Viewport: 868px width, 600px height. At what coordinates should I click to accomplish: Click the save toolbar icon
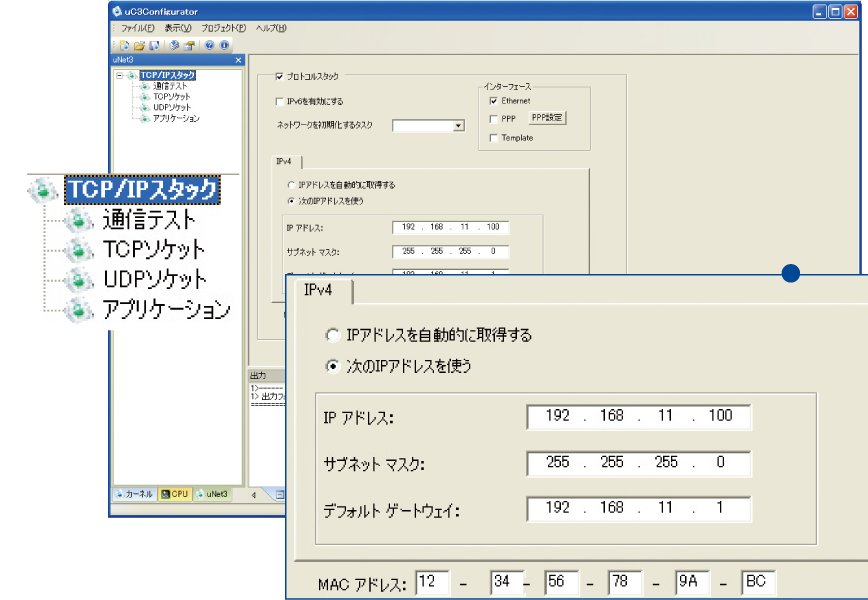pos(154,45)
